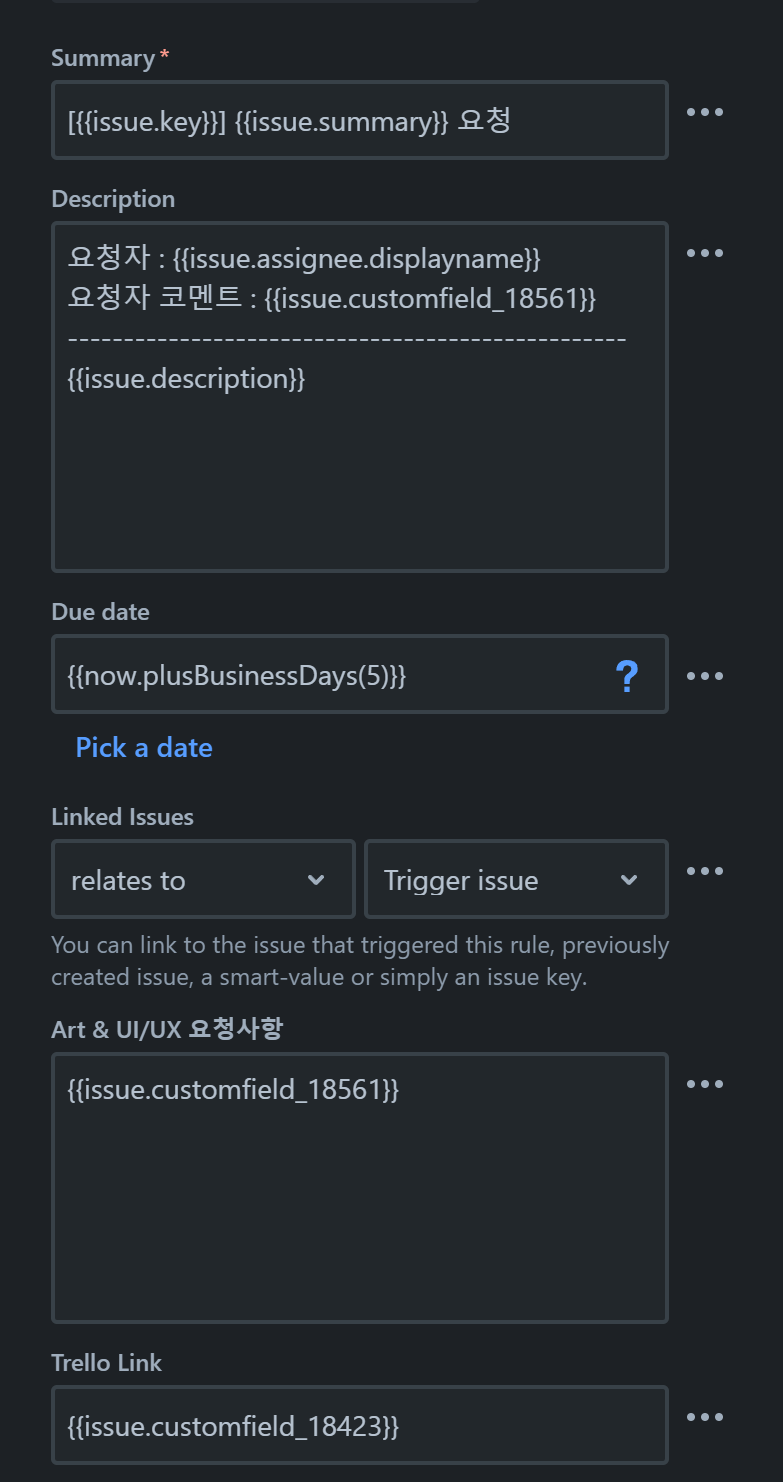Click the Due date field label

pos(100,612)
